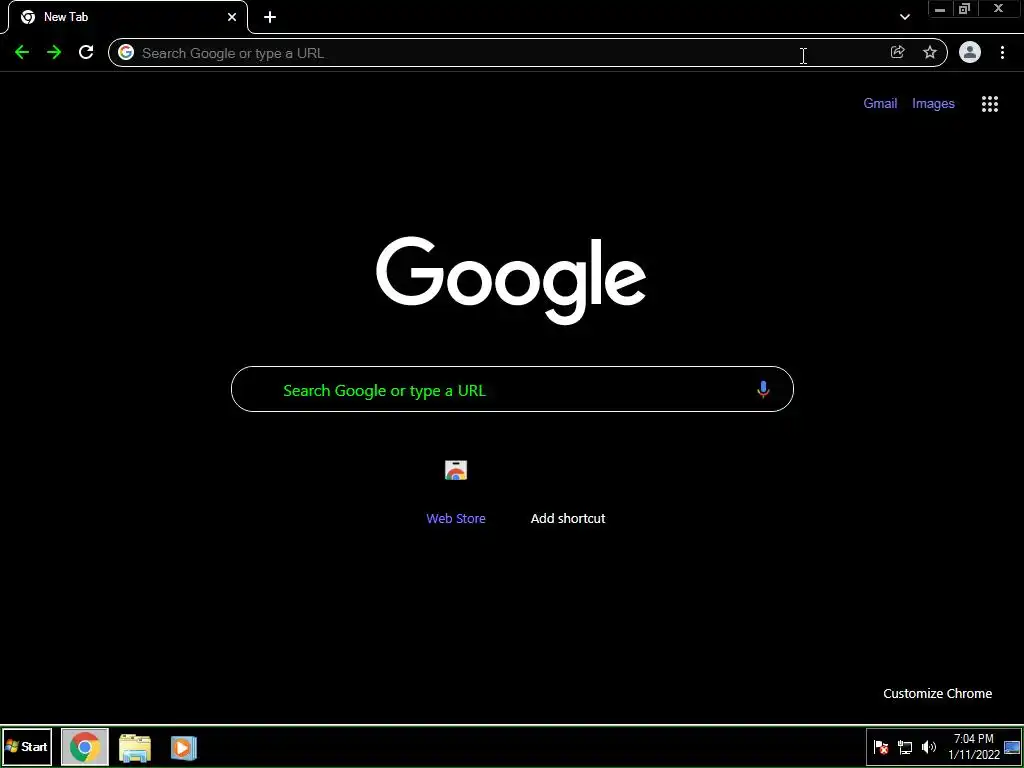
Task: Open the Web Store link label
Action: [x=456, y=519]
